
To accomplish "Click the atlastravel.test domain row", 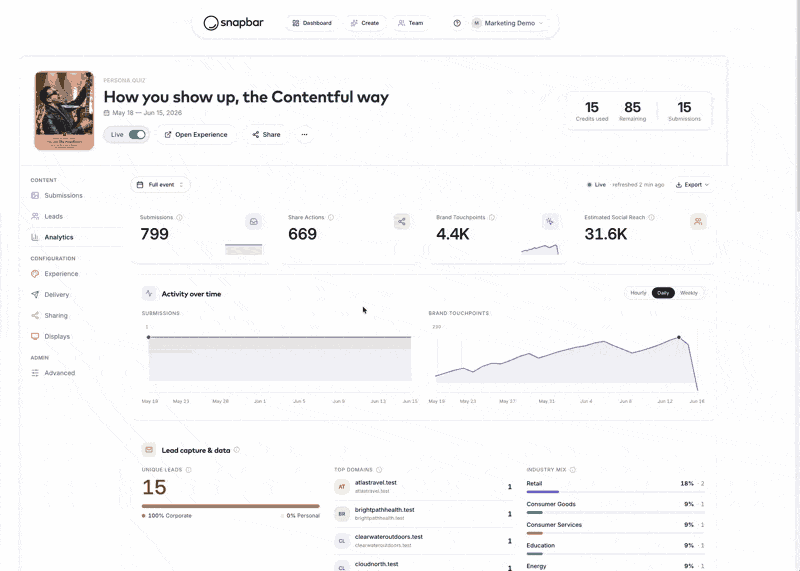I will click(423, 487).
